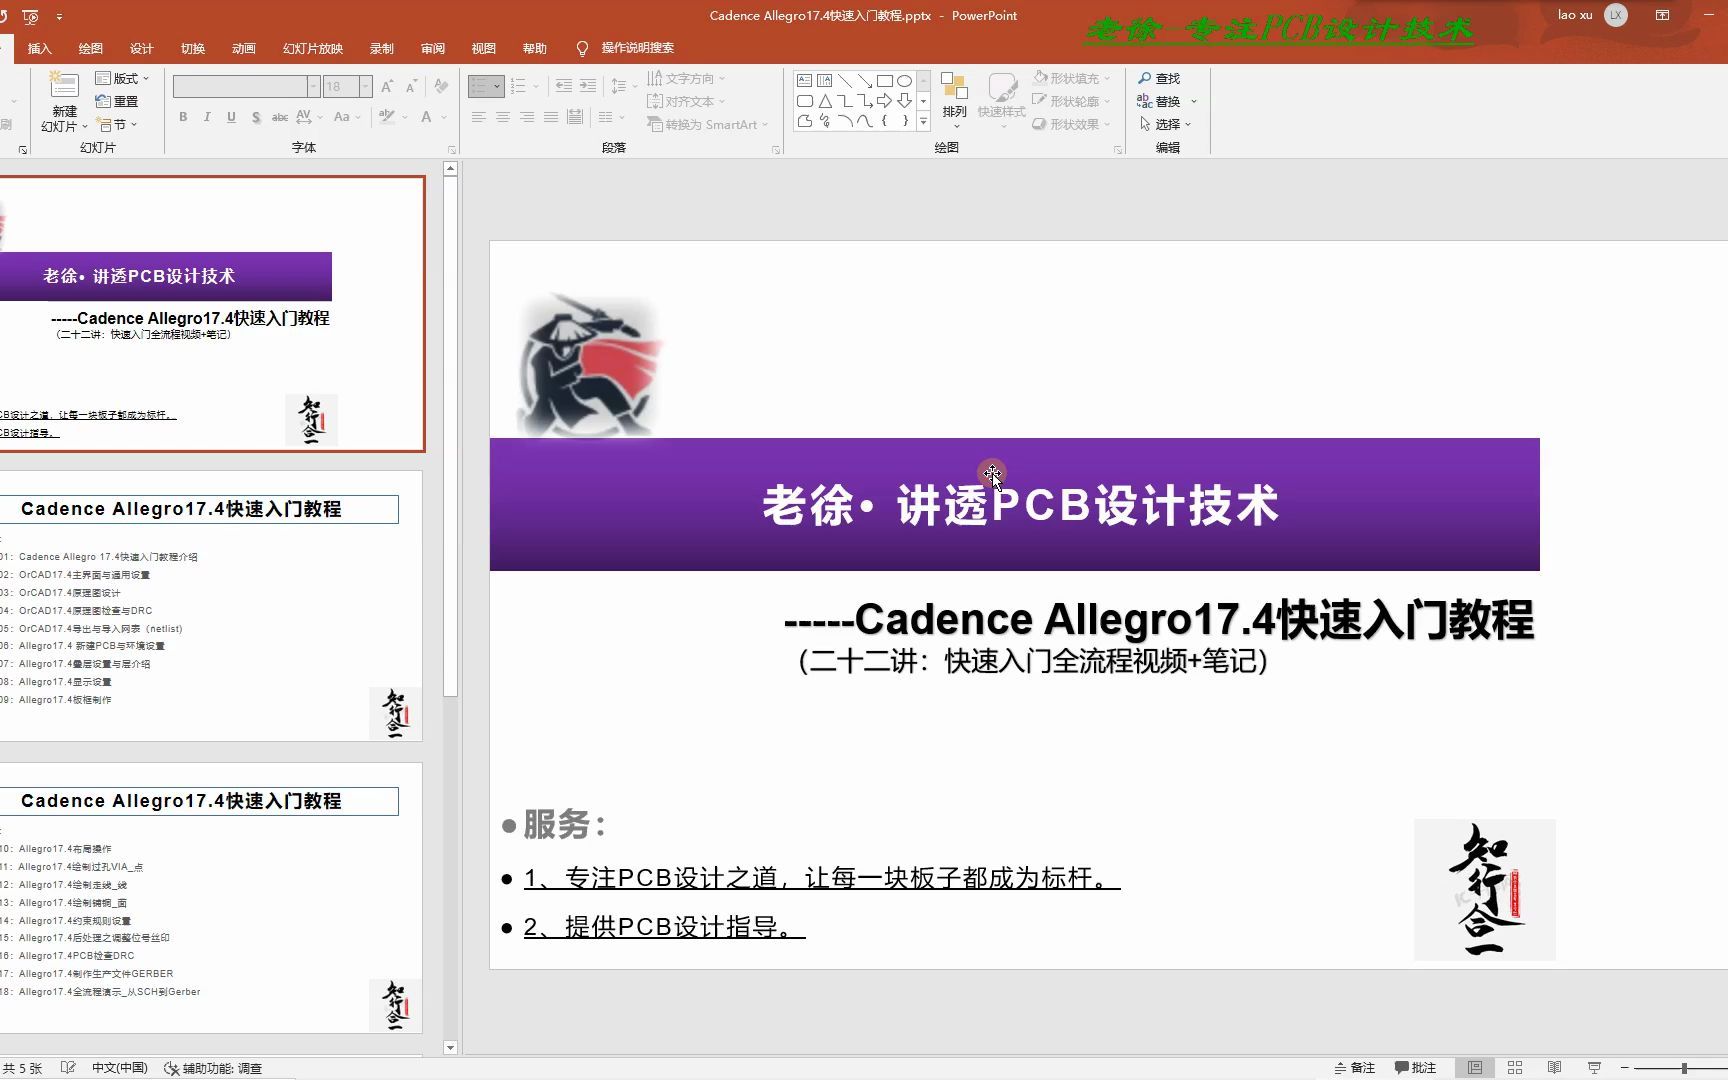Image resolution: width=1728 pixels, height=1080 pixels.
Task: Select first slide thumbnail 老徐·讲透PCB设计技术
Action: tap(212, 314)
